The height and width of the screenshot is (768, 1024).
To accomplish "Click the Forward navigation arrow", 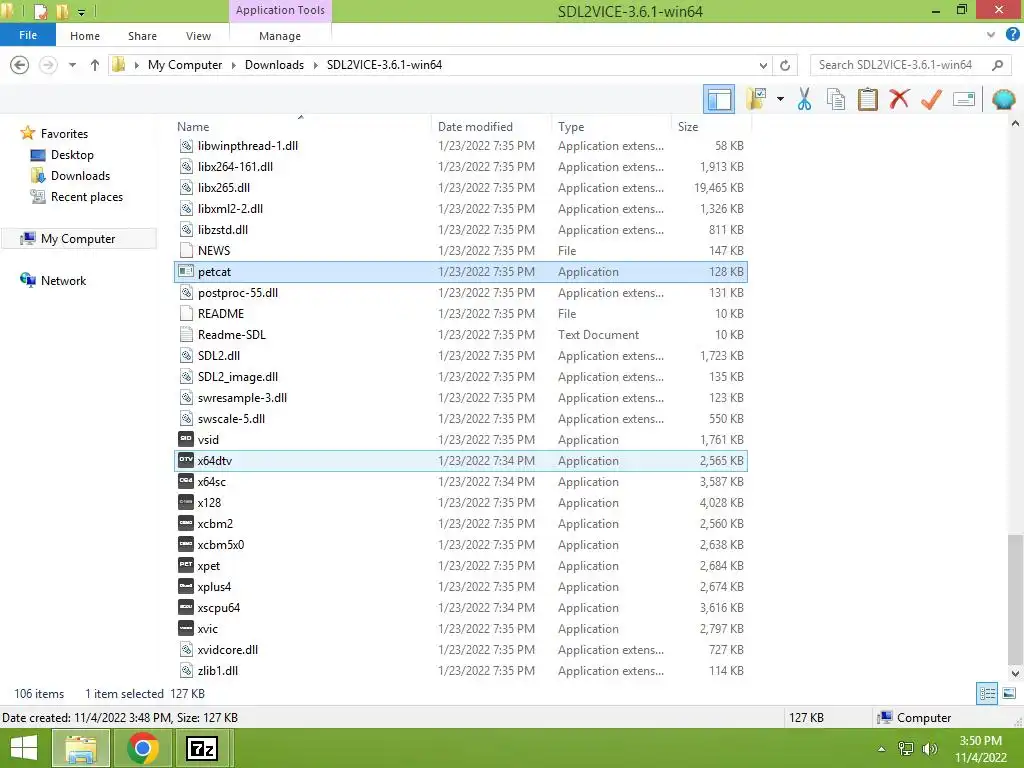I will (x=48, y=65).
